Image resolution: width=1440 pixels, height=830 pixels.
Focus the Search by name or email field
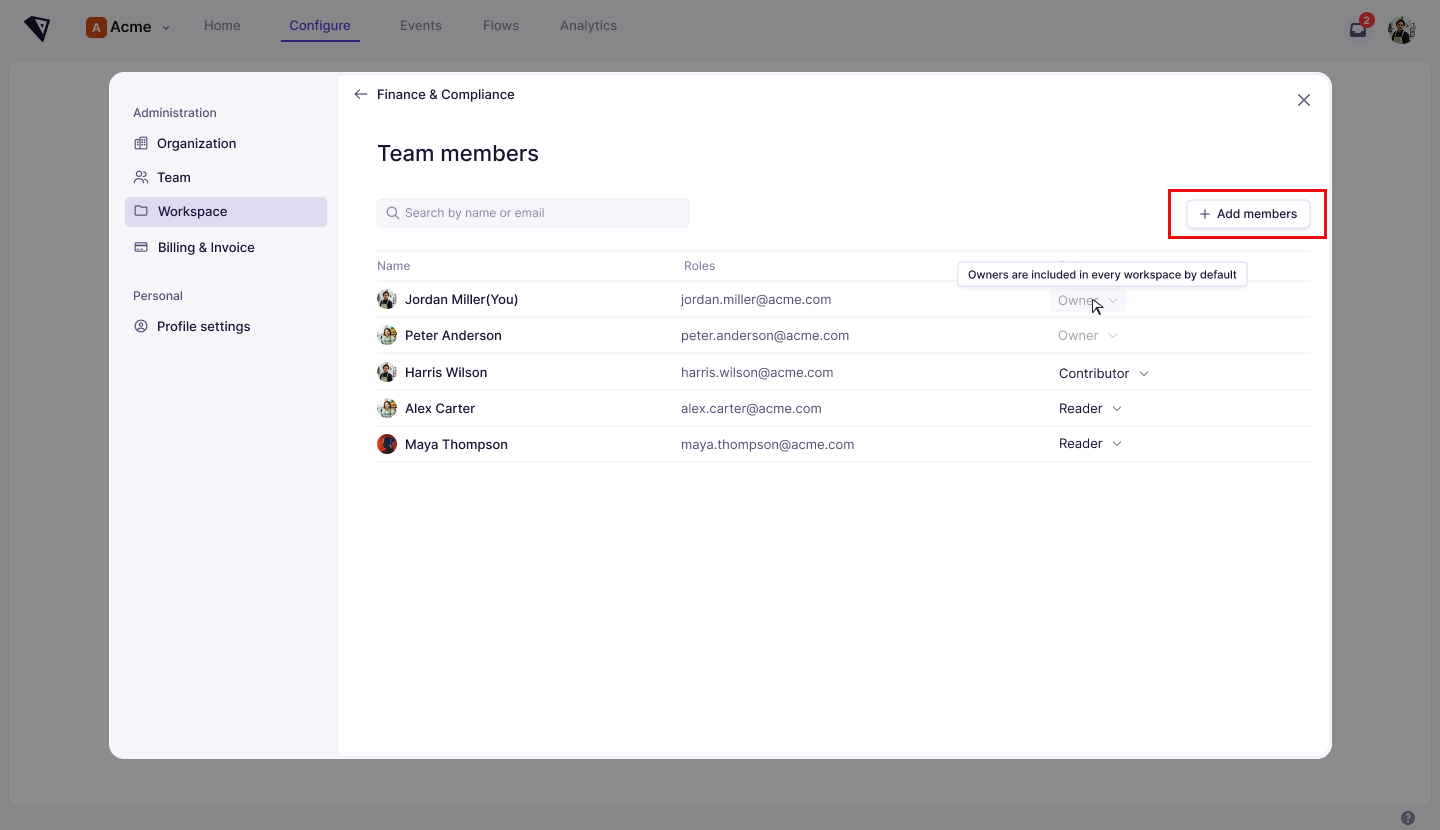coord(533,213)
